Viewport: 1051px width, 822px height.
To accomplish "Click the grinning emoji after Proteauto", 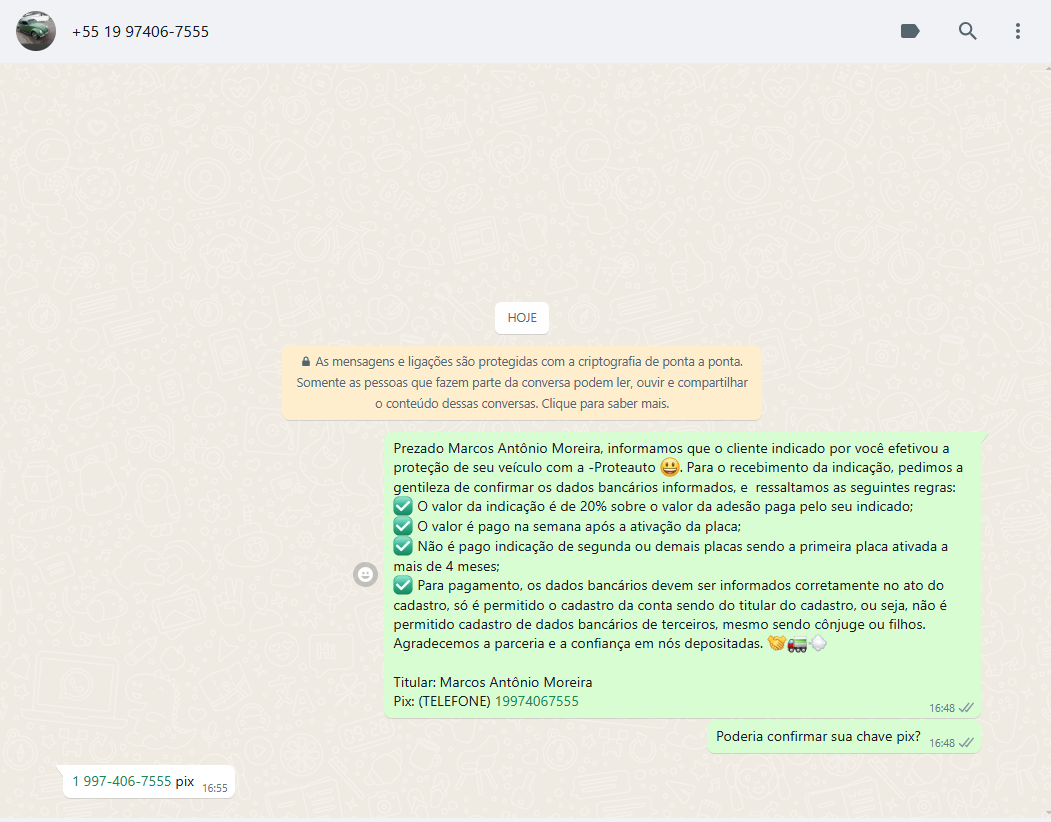I will coord(670,468).
